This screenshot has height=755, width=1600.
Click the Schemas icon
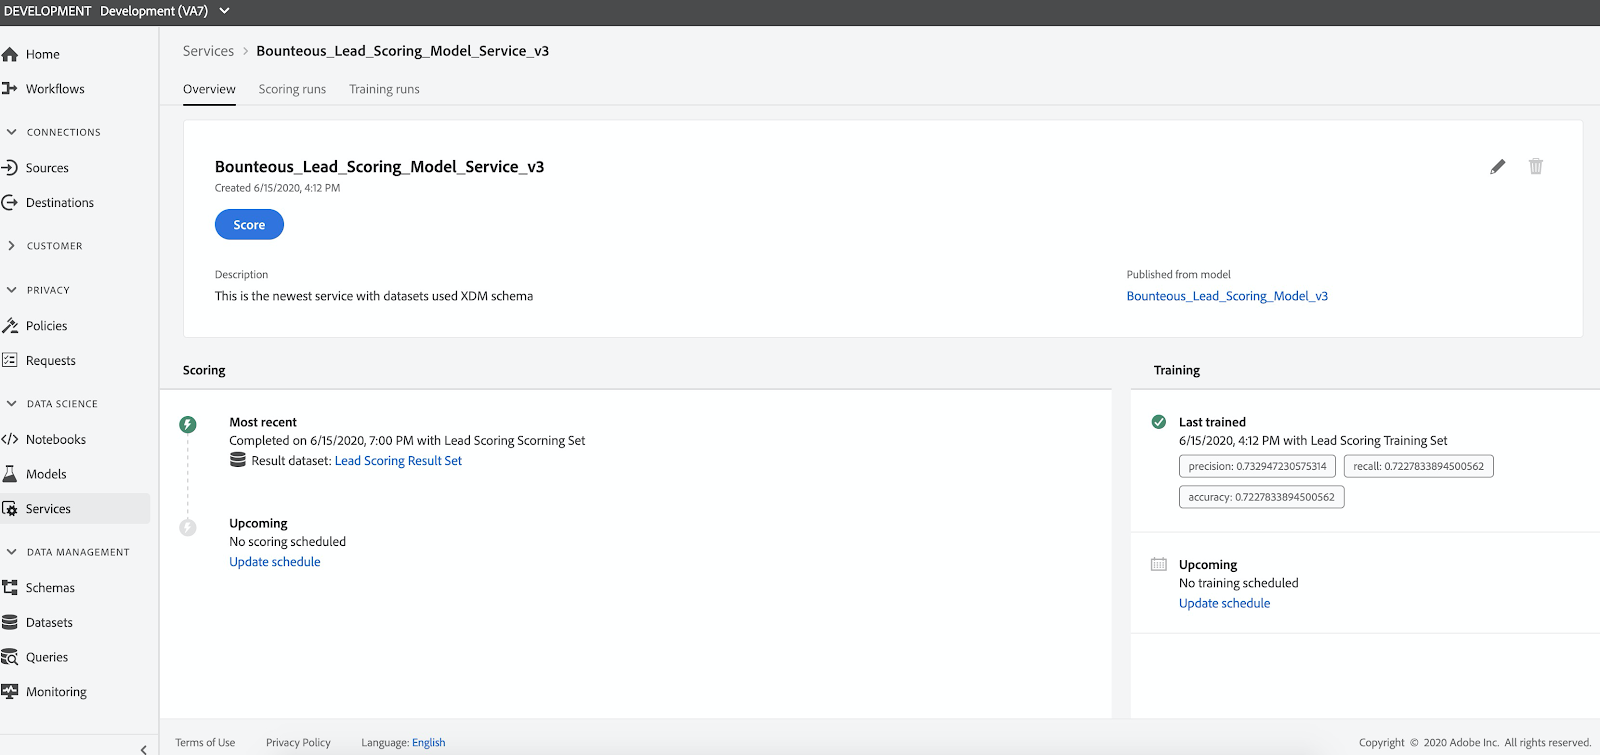tap(10, 587)
